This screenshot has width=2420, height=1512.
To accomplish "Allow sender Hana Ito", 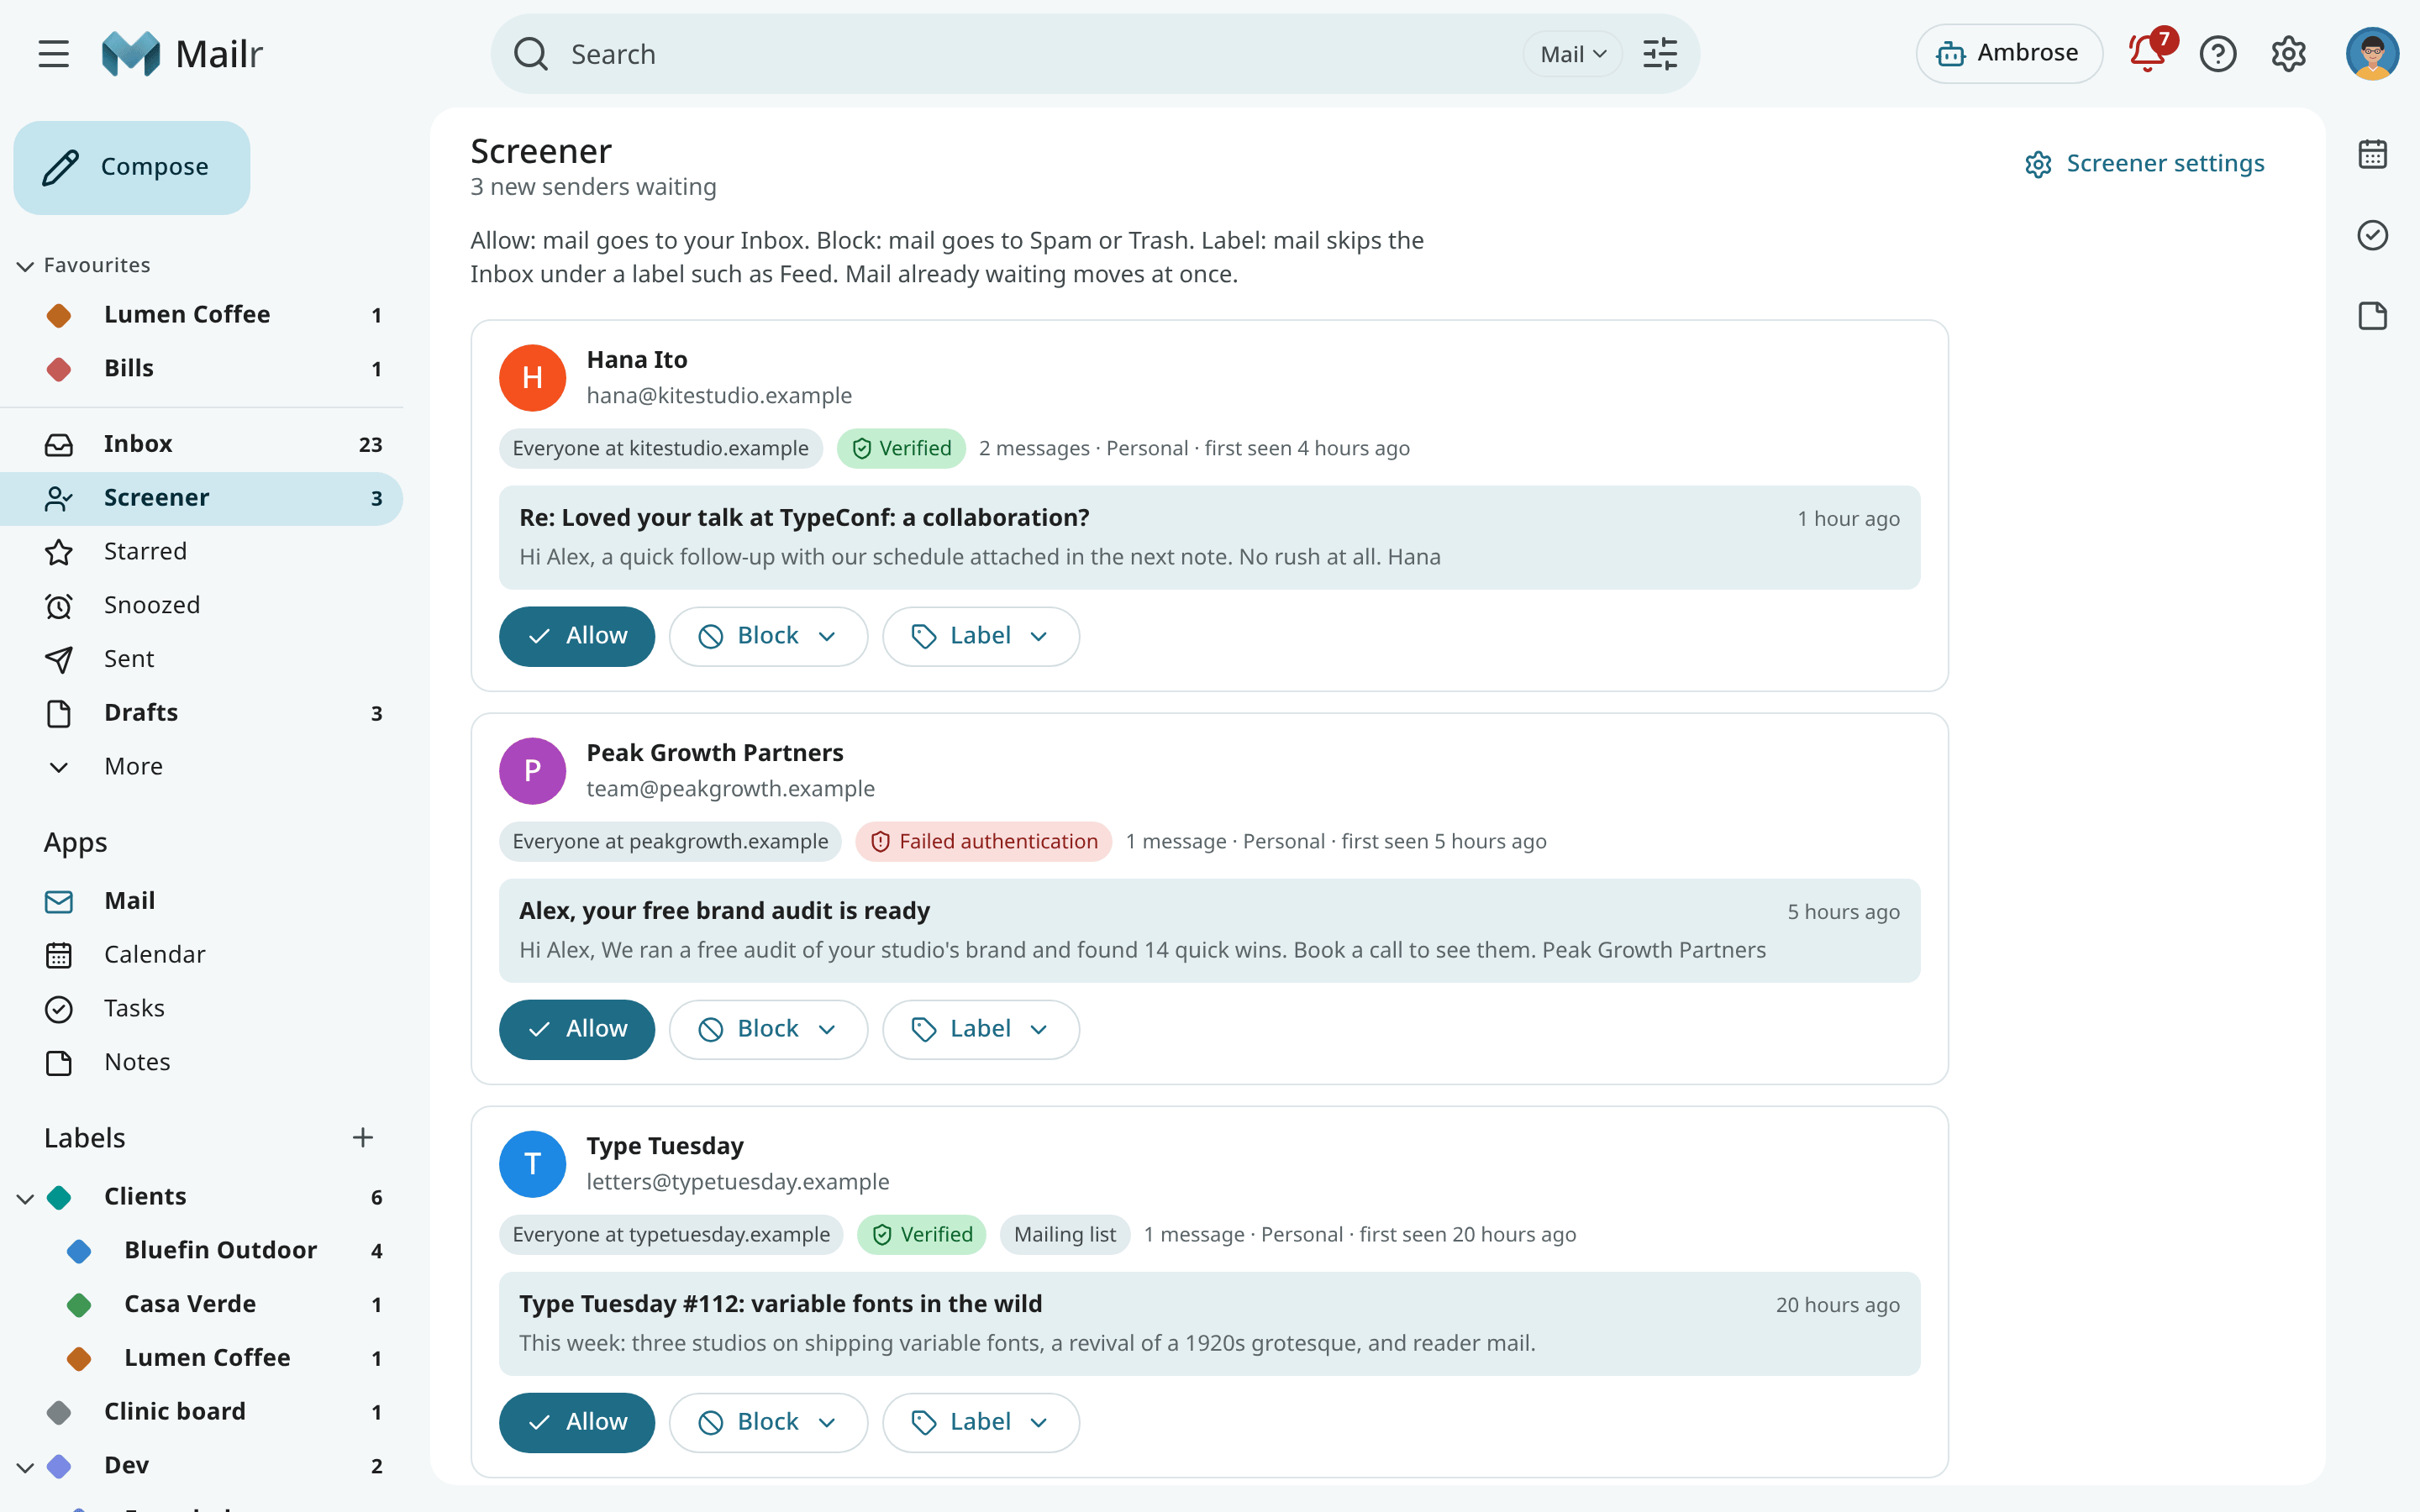I will click(x=576, y=636).
